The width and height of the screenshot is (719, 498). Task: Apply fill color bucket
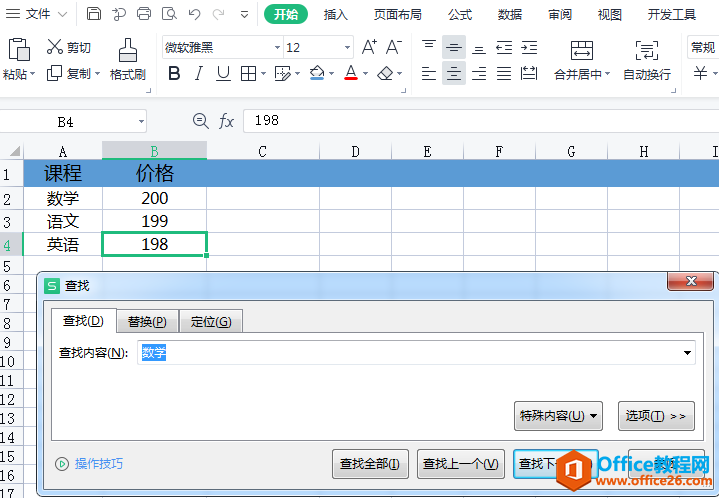point(317,72)
